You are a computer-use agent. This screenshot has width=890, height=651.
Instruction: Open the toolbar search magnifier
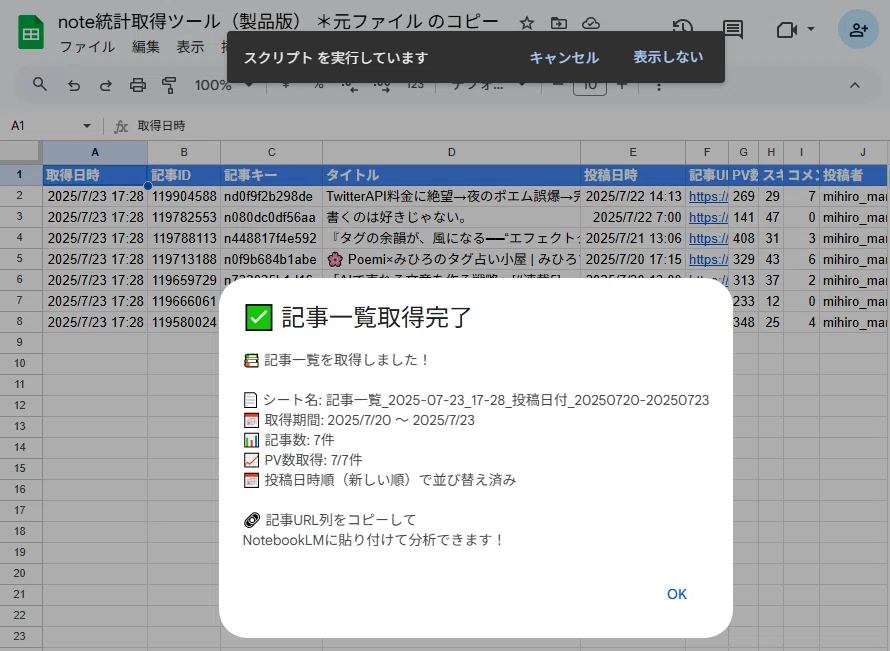click(x=39, y=85)
